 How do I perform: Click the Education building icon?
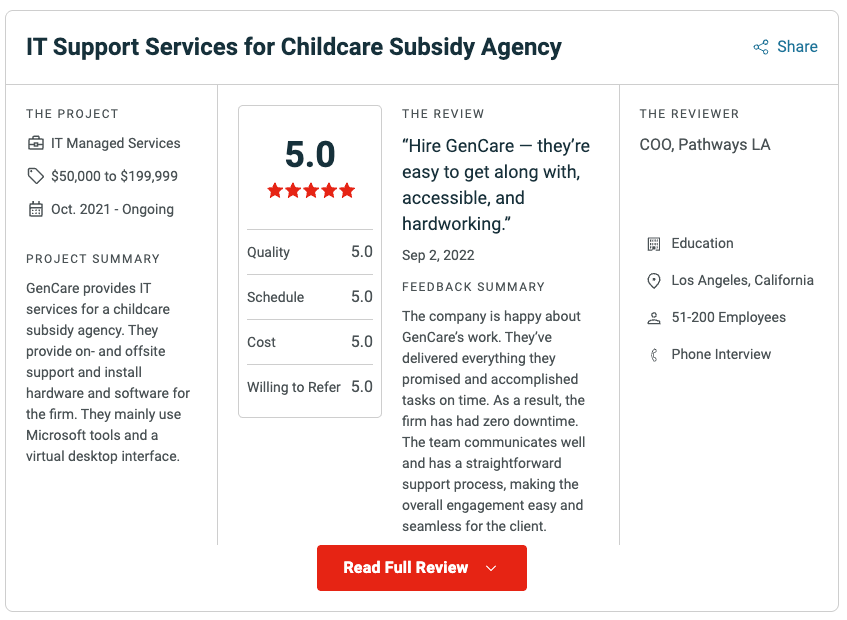[654, 243]
